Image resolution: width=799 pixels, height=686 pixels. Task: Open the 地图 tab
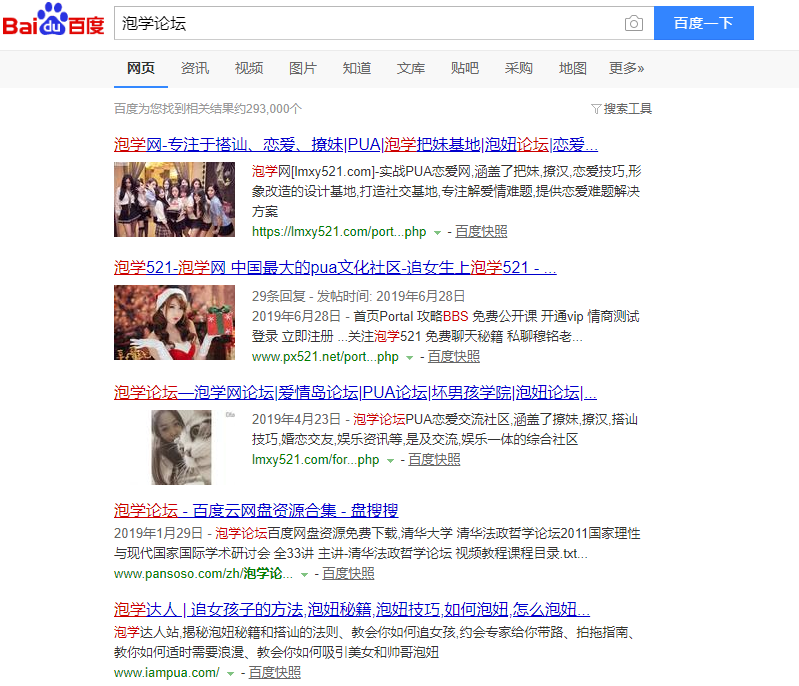click(x=573, y=68)
